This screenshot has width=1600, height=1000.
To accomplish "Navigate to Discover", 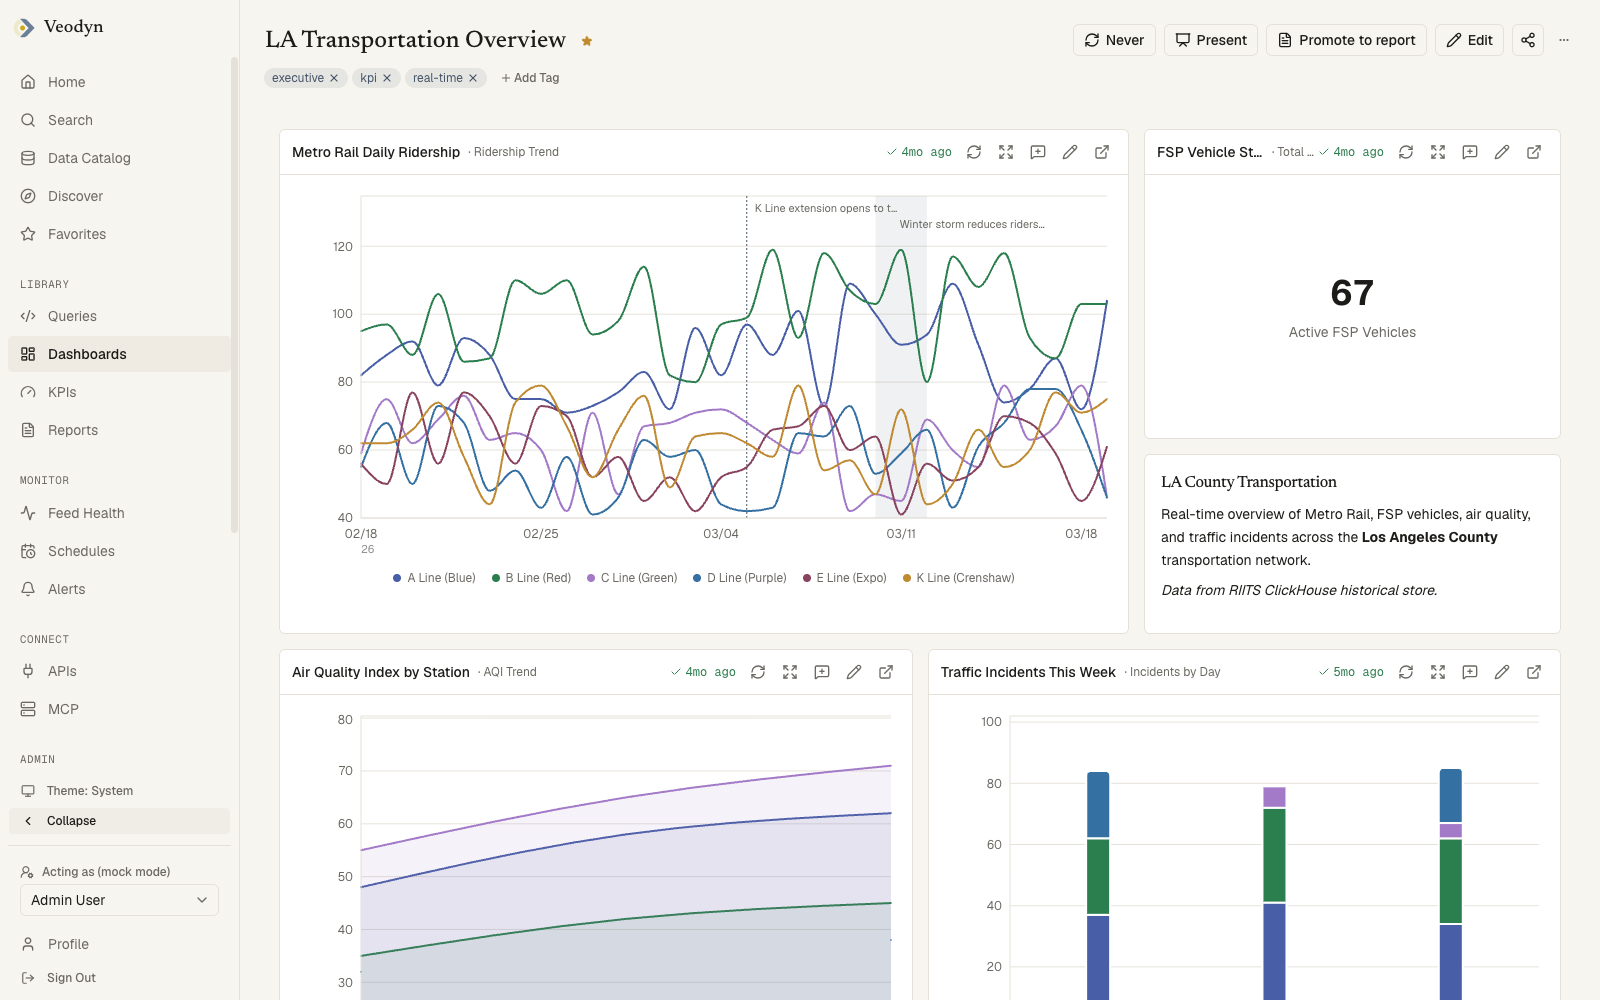I will click(x=119, y=196).
